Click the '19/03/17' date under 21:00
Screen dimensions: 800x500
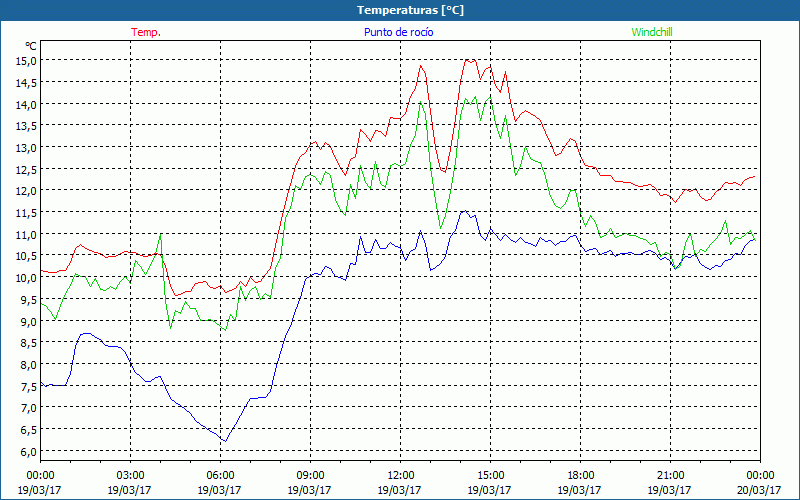[669, 490]
